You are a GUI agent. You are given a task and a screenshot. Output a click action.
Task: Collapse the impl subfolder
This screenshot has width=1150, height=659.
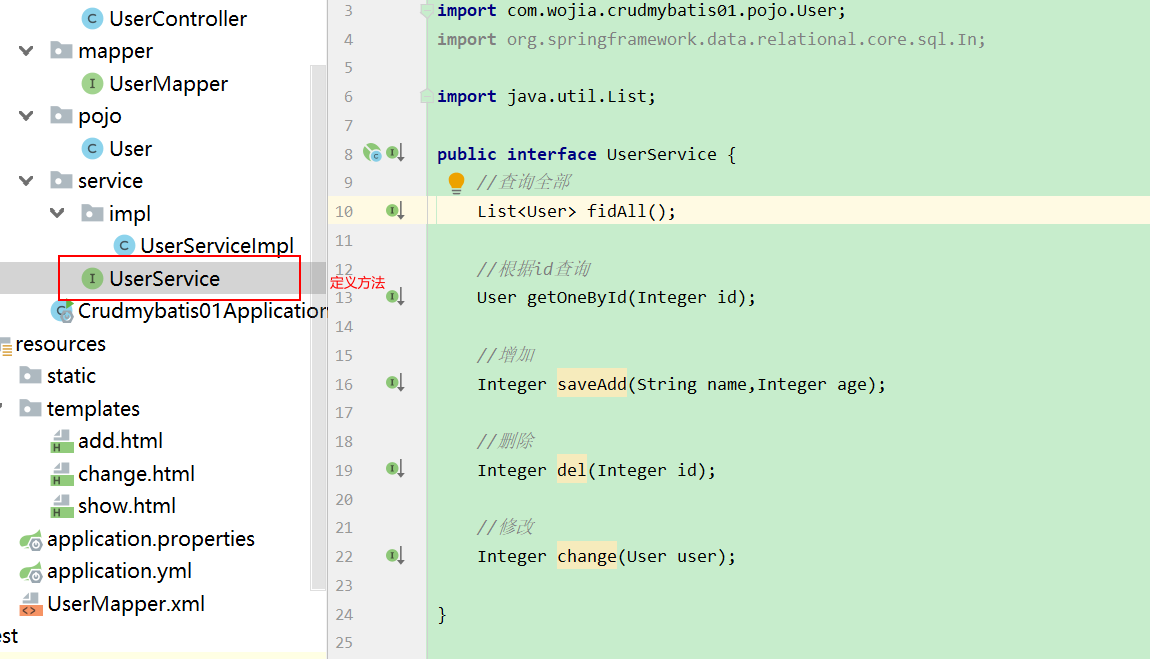[57, 213]
